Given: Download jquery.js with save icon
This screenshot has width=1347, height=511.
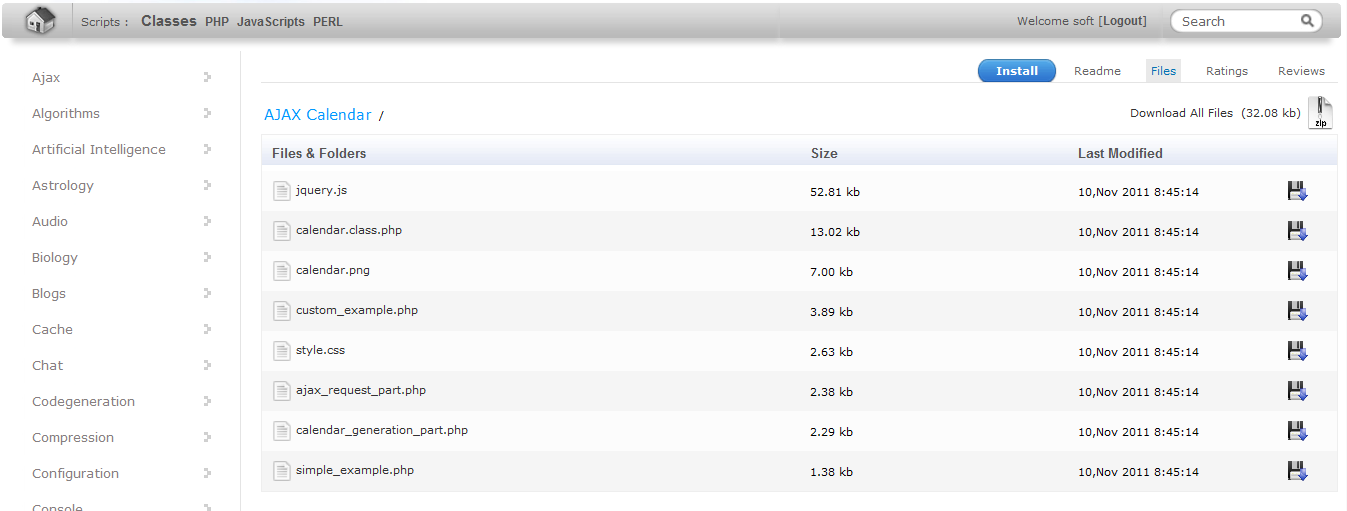Looking at the screenshot, I should [x=1298, y=191].
